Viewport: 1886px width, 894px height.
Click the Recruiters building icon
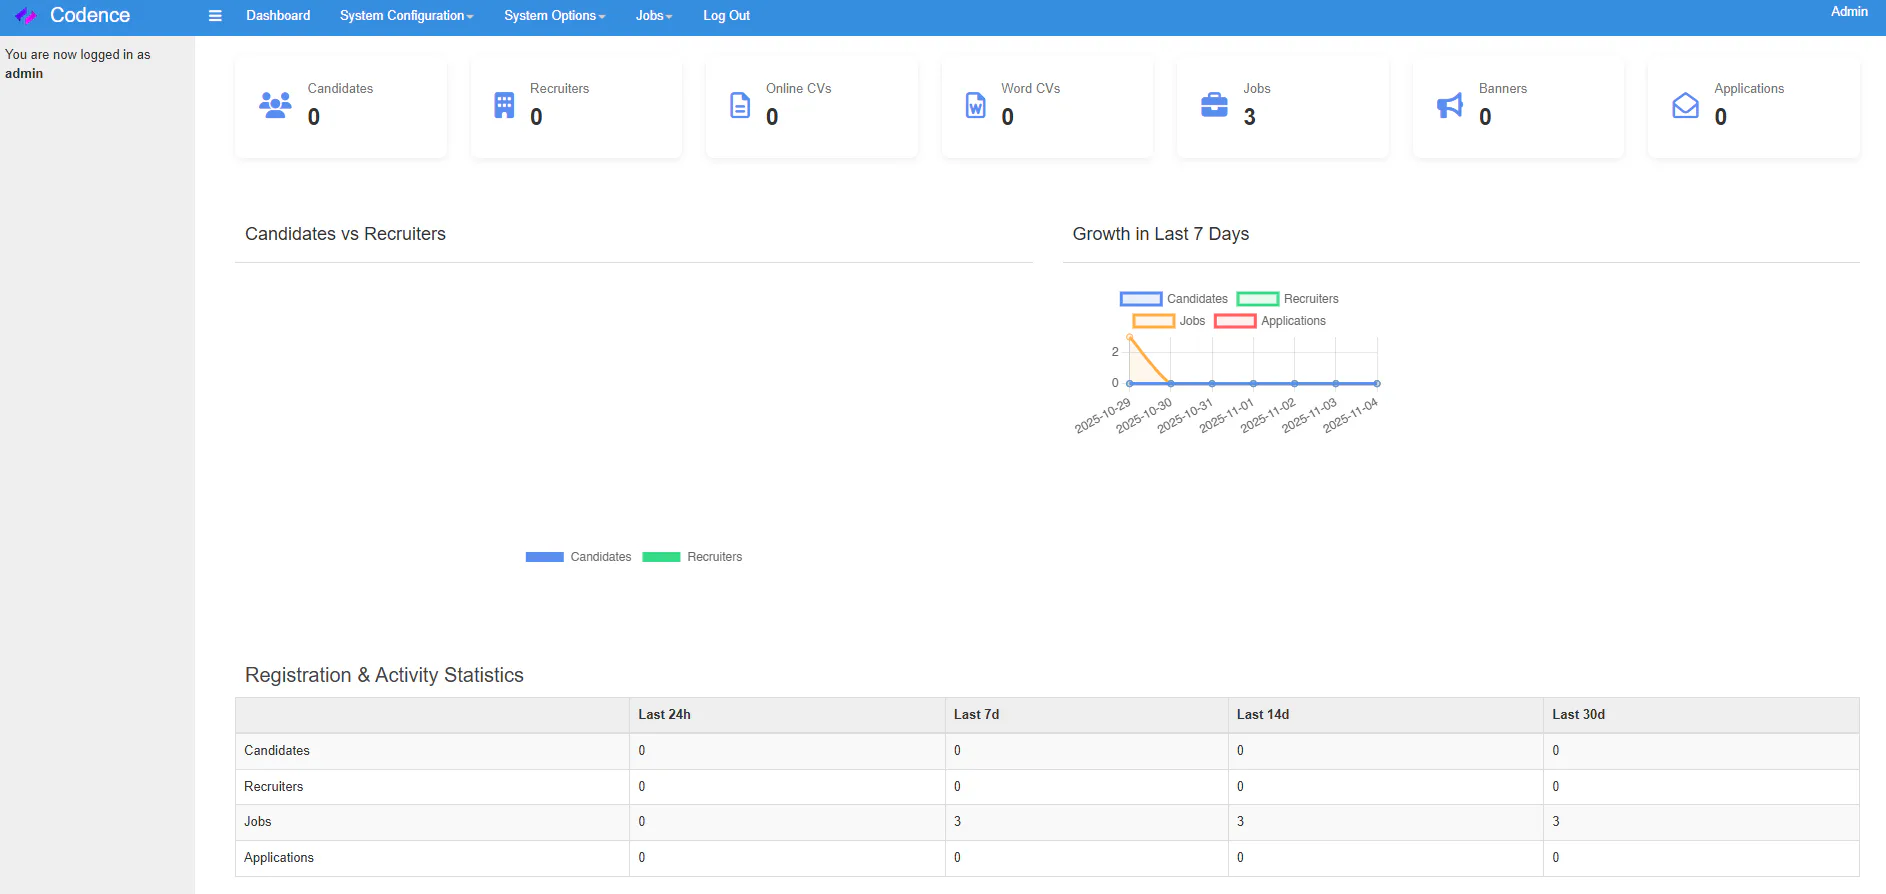(504, 105)
